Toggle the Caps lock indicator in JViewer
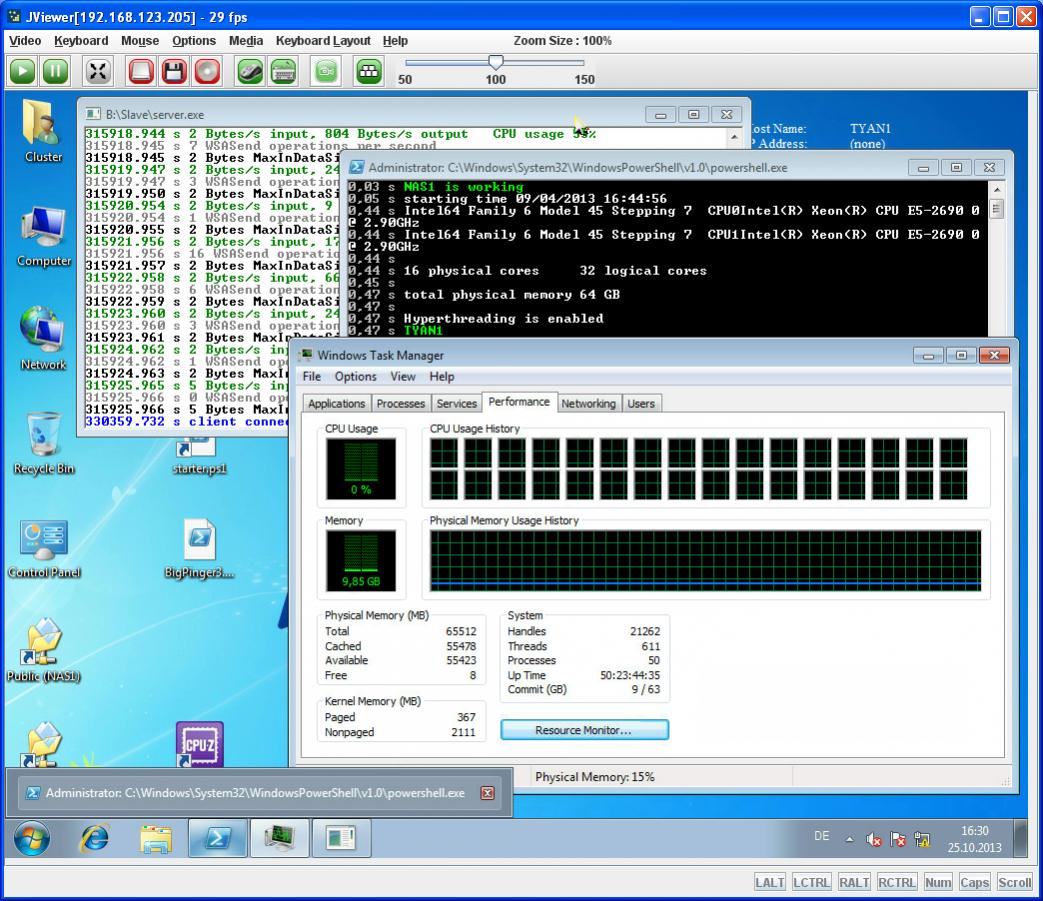This screenshot has width=1043, height=901. (x=974, y=882)
